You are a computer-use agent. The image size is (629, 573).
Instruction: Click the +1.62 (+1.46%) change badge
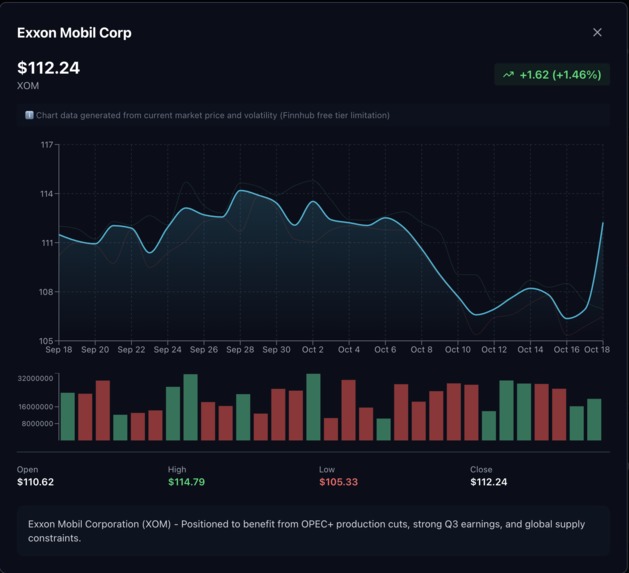point(552,75)
